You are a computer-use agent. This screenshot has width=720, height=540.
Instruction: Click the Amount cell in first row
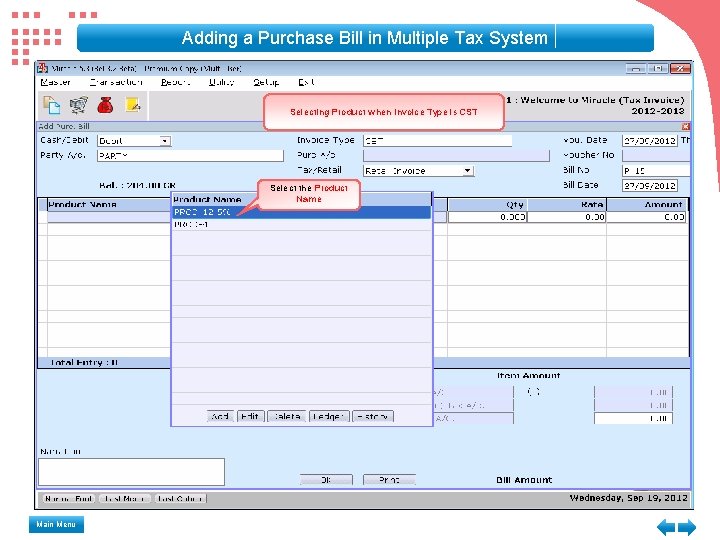(646, 217)
